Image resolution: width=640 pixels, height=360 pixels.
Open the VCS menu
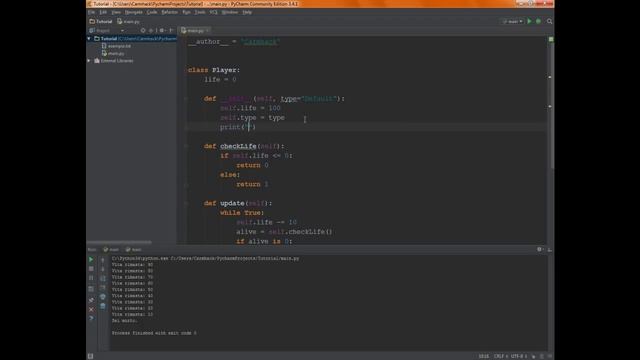tap(213, 12)
